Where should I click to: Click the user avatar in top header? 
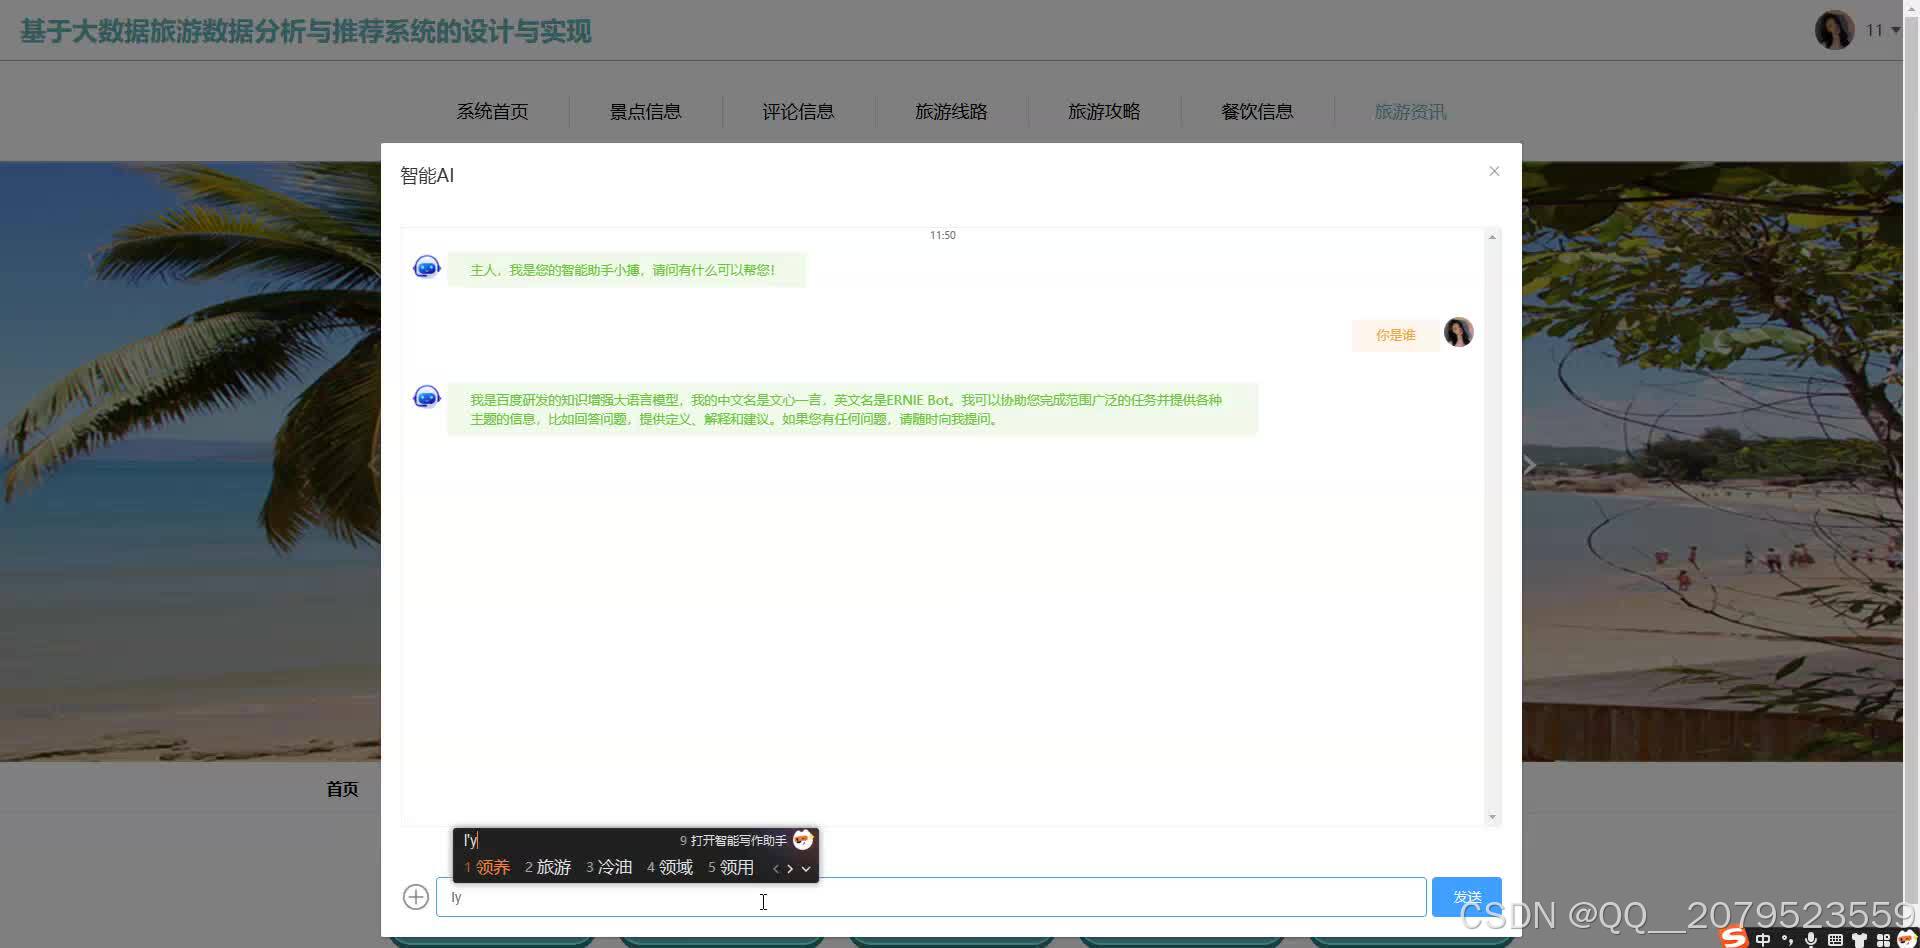1835,30
